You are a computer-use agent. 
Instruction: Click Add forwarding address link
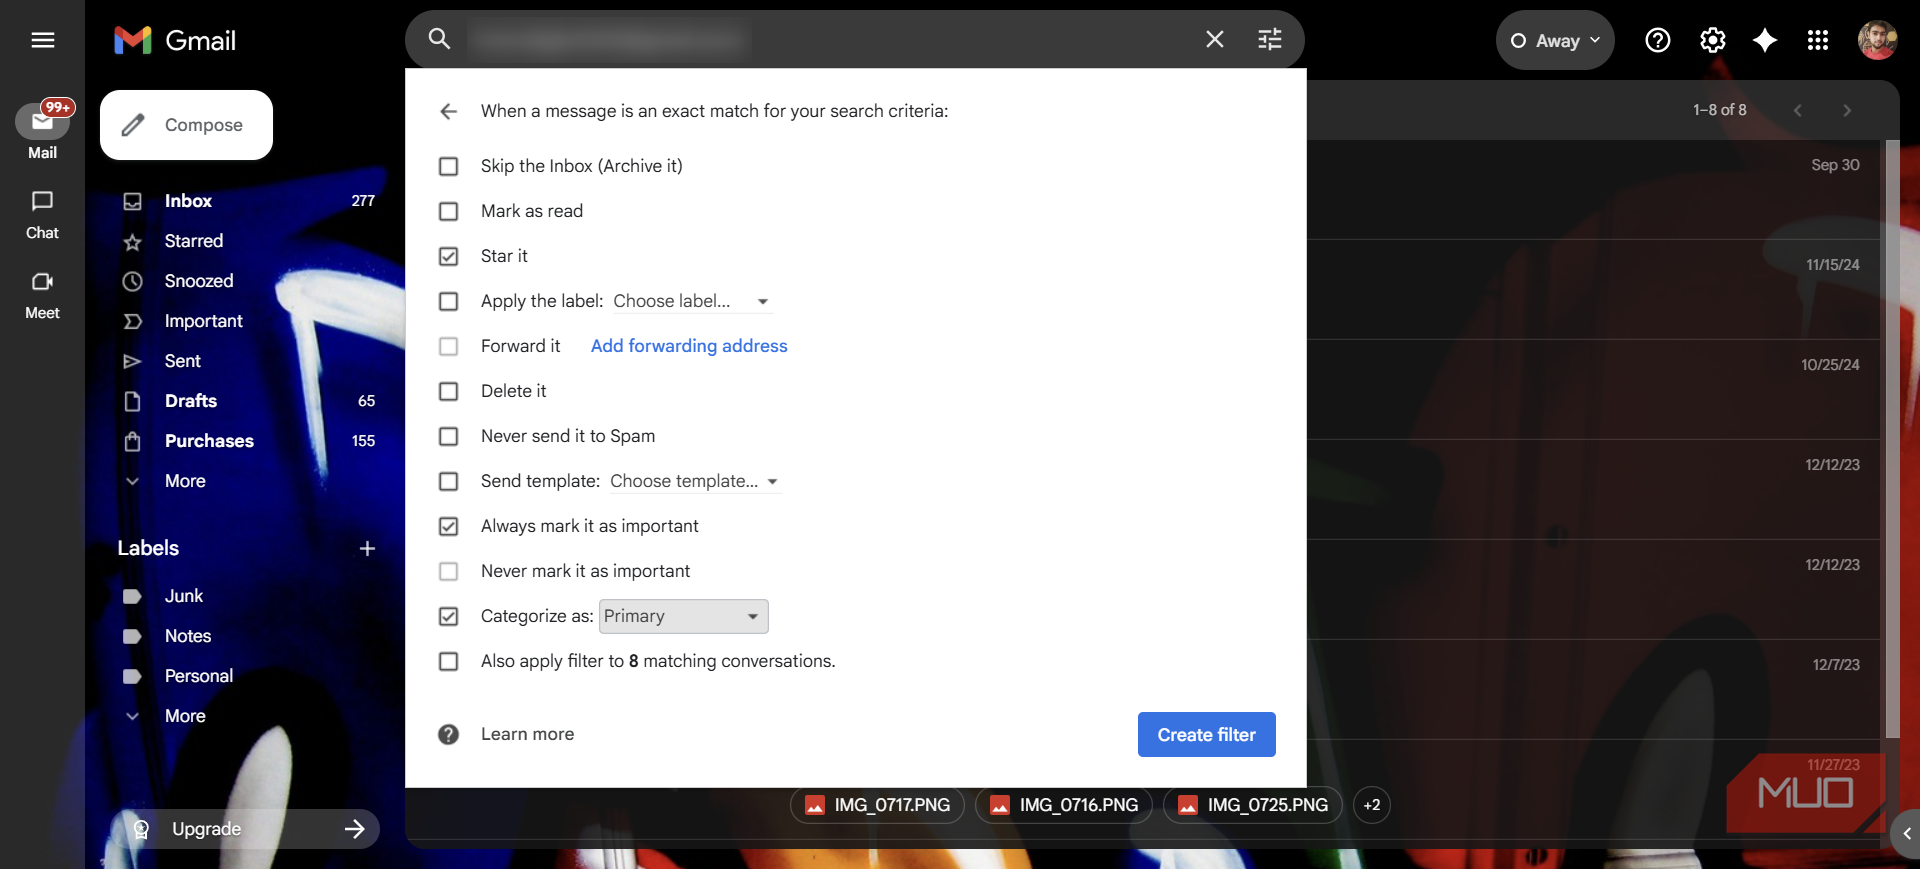[689, 346]
